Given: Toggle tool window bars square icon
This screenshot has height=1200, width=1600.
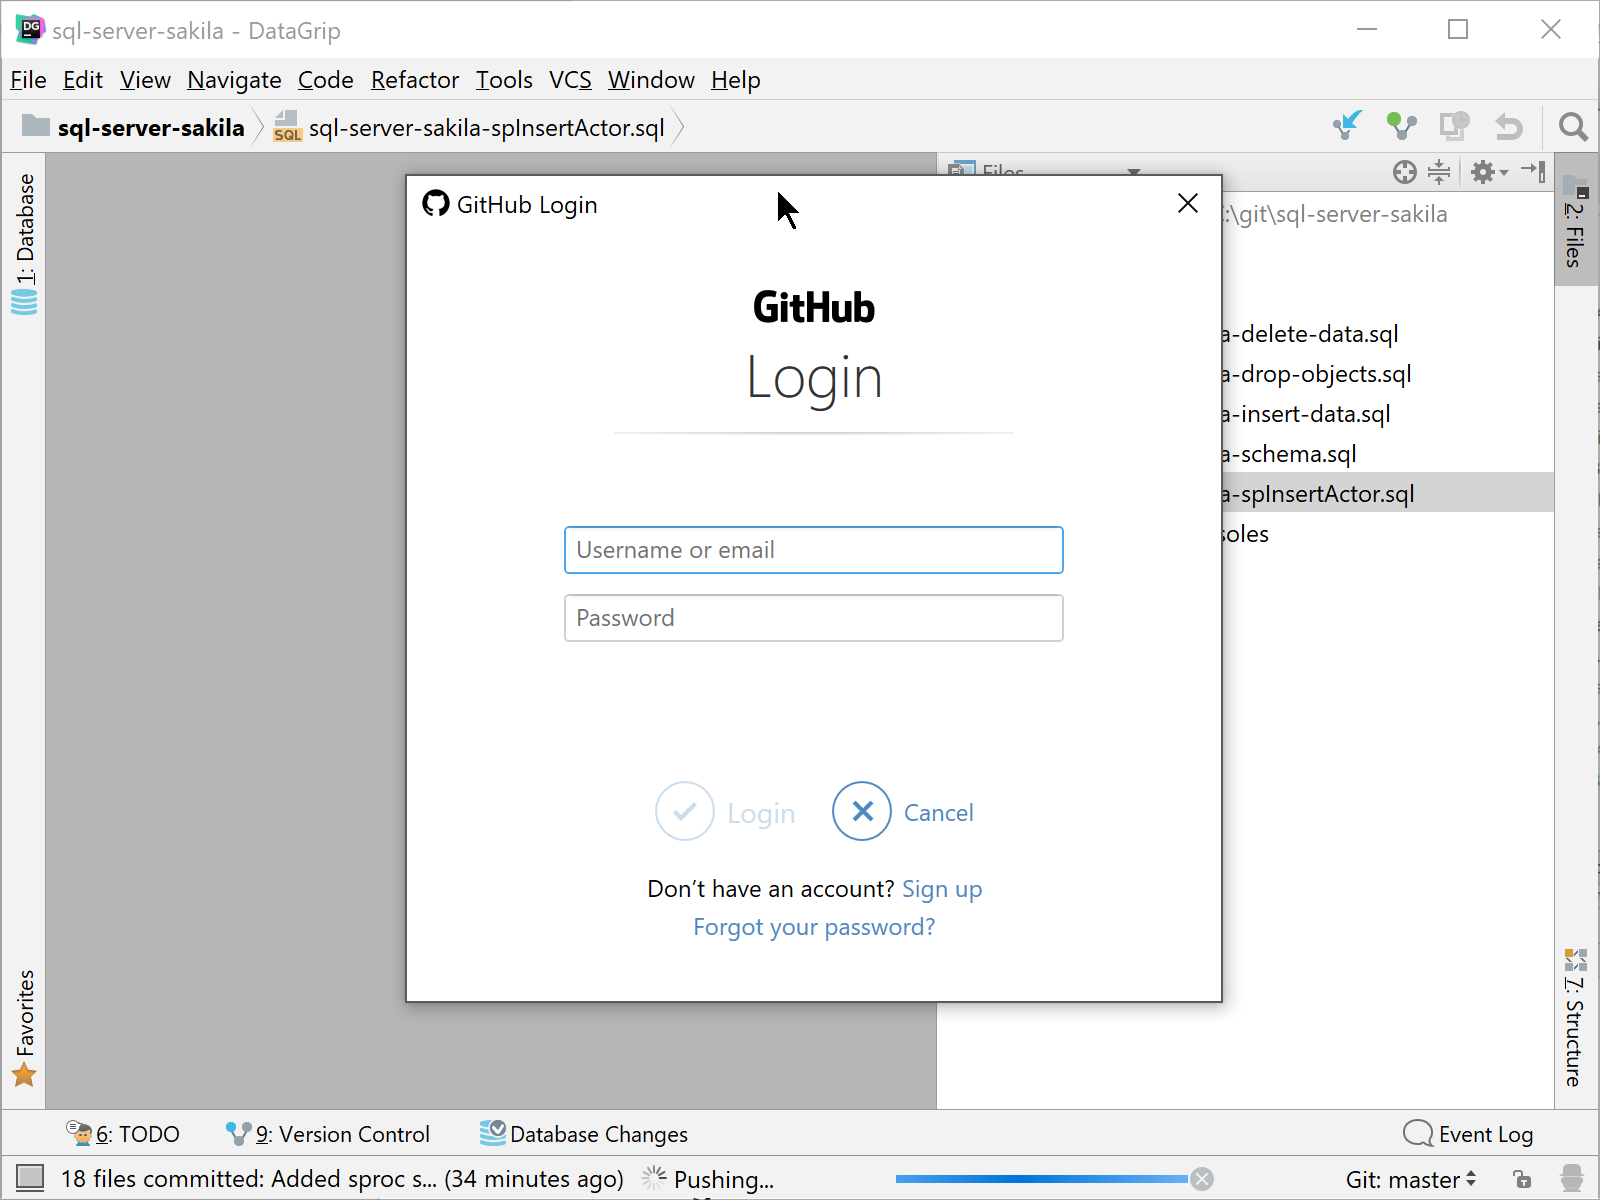Looking at the screenshot, I should tap(30, 1178).
